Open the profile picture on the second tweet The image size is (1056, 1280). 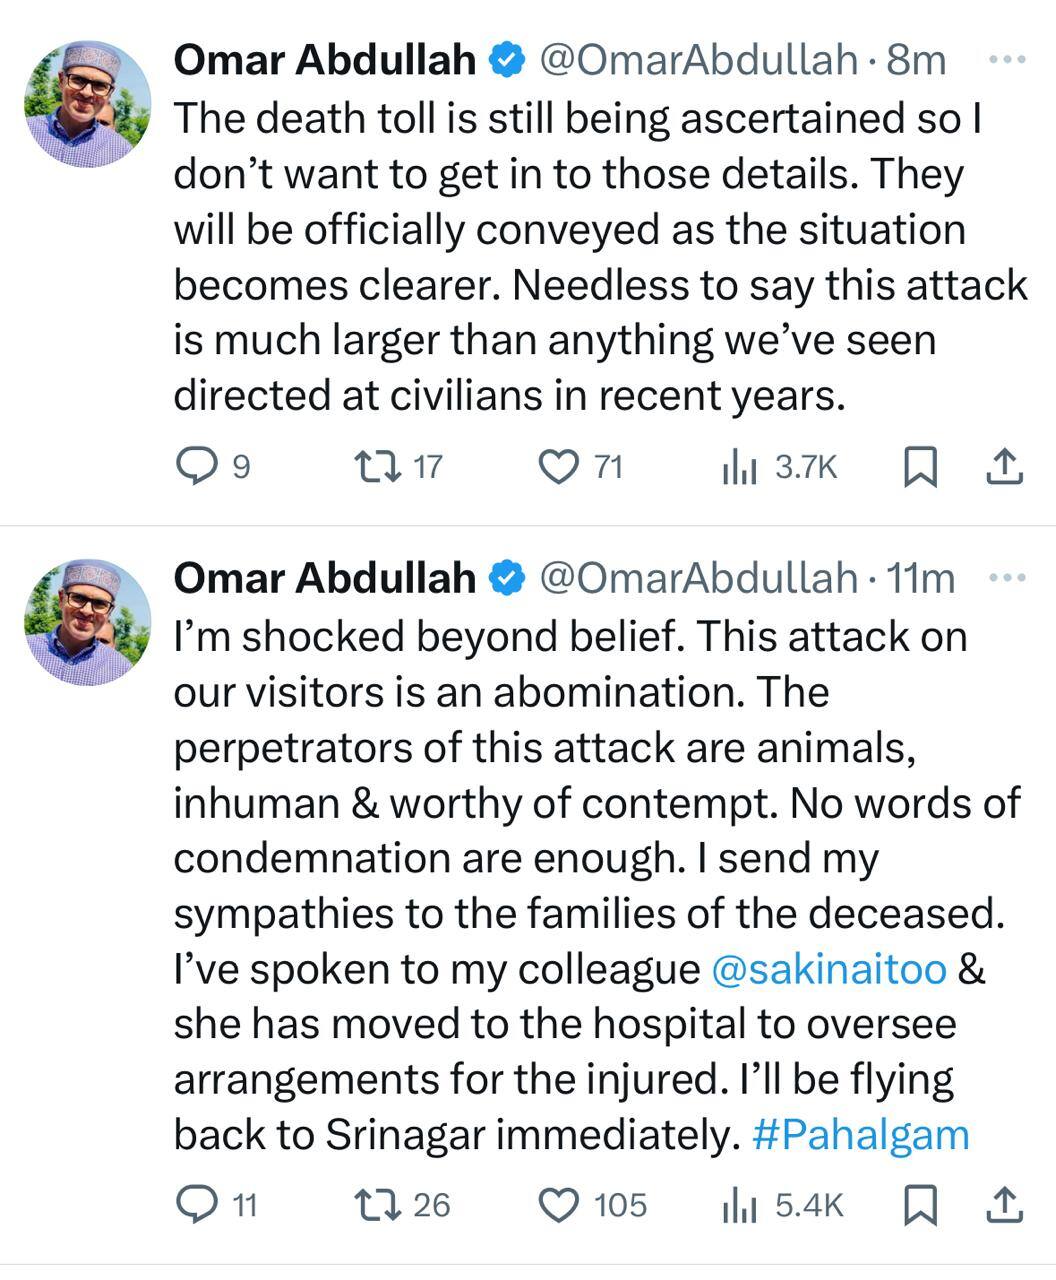pos(88,621)
